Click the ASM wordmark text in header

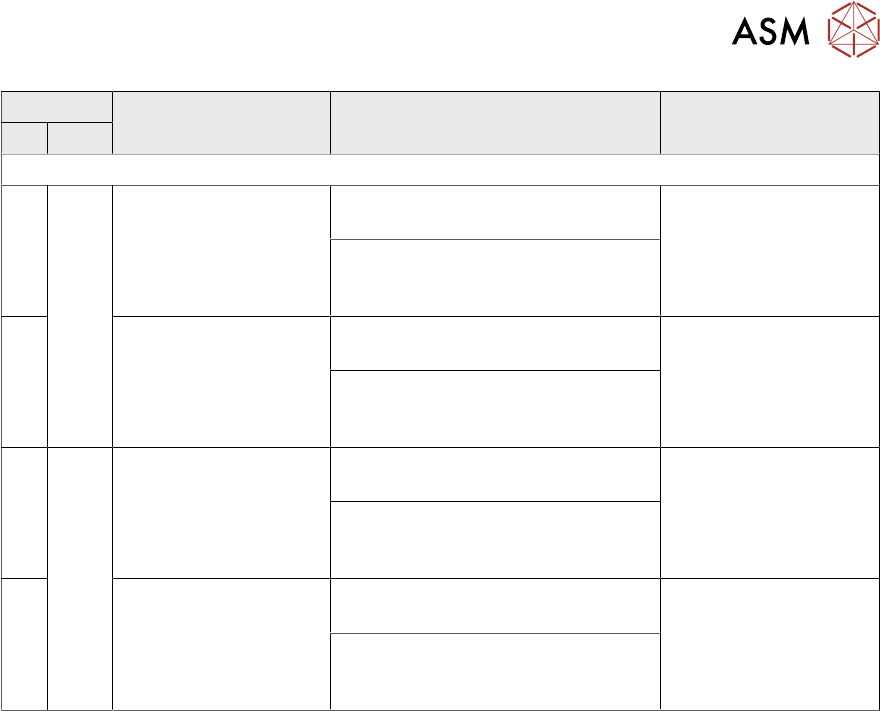click(770, 33)
